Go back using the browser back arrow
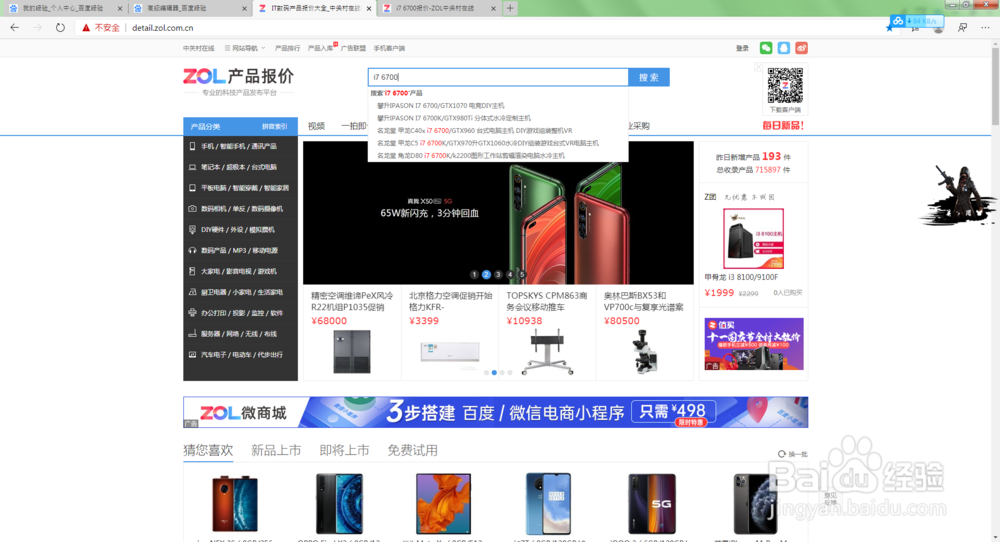This screenshot has height=542, width=1000. 15,27
